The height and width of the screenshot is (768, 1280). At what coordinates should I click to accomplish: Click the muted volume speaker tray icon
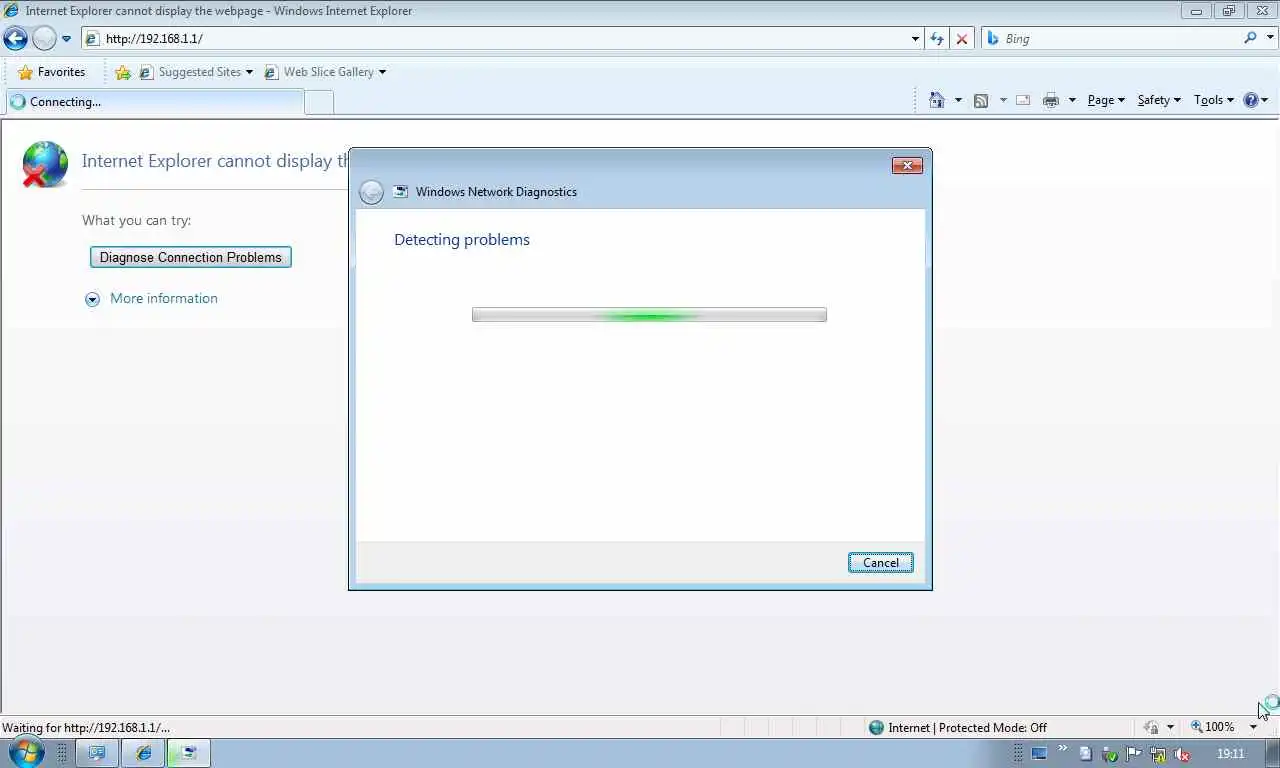1182,754
